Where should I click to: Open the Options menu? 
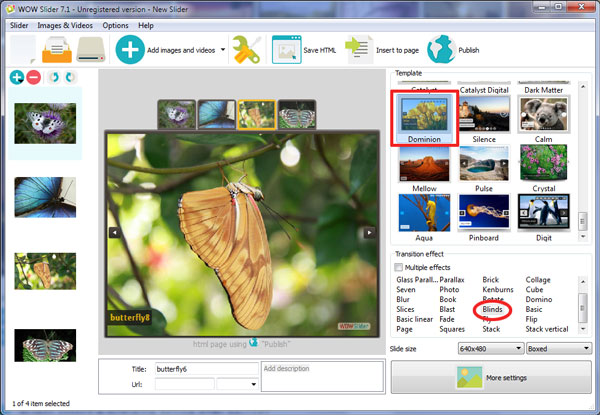[x=115, y=26]
